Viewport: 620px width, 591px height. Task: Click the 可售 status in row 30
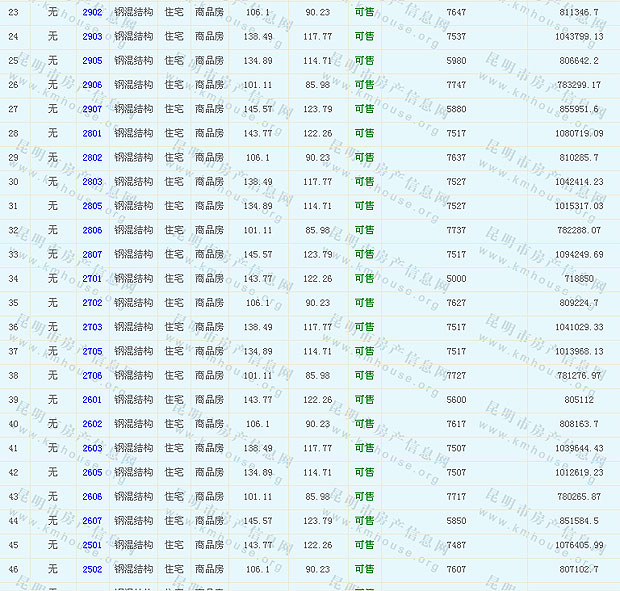tap(364, 182)
